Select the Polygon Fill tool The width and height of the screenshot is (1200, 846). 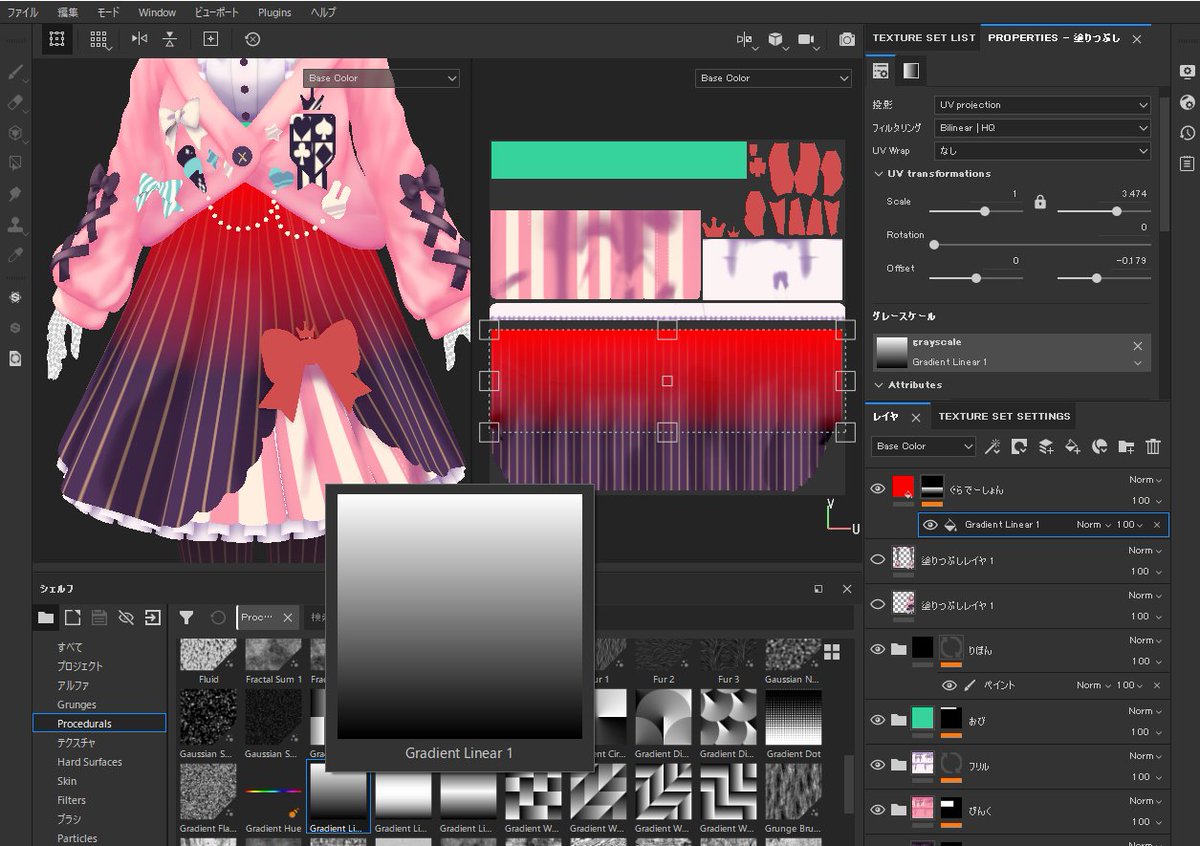point(15,162)
